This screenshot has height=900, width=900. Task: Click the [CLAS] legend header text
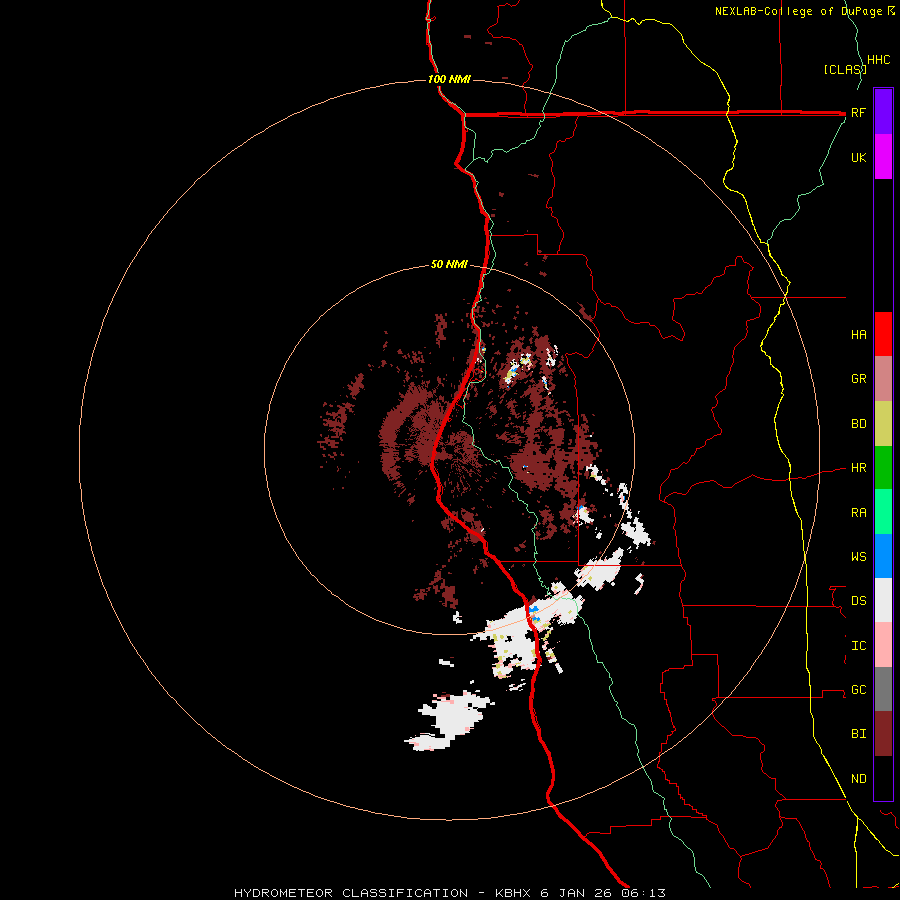[844, 69]
